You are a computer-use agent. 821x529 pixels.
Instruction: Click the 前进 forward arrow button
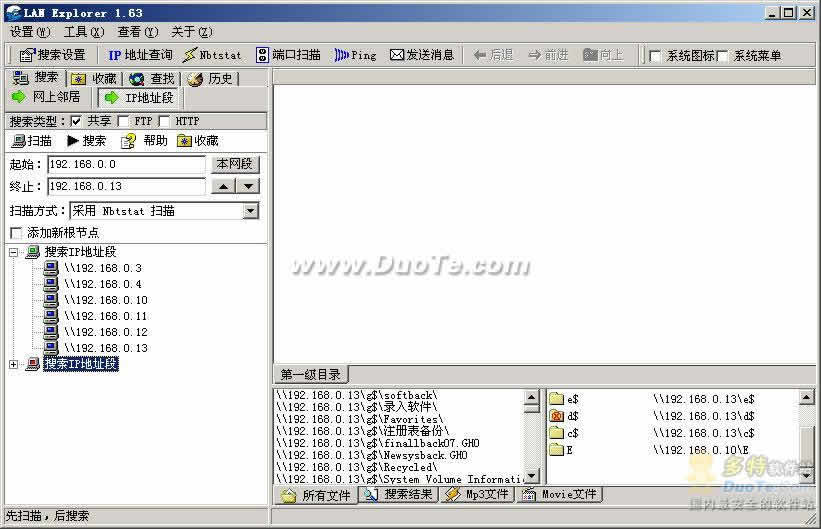pyautogui.click(x=548, y=55)
